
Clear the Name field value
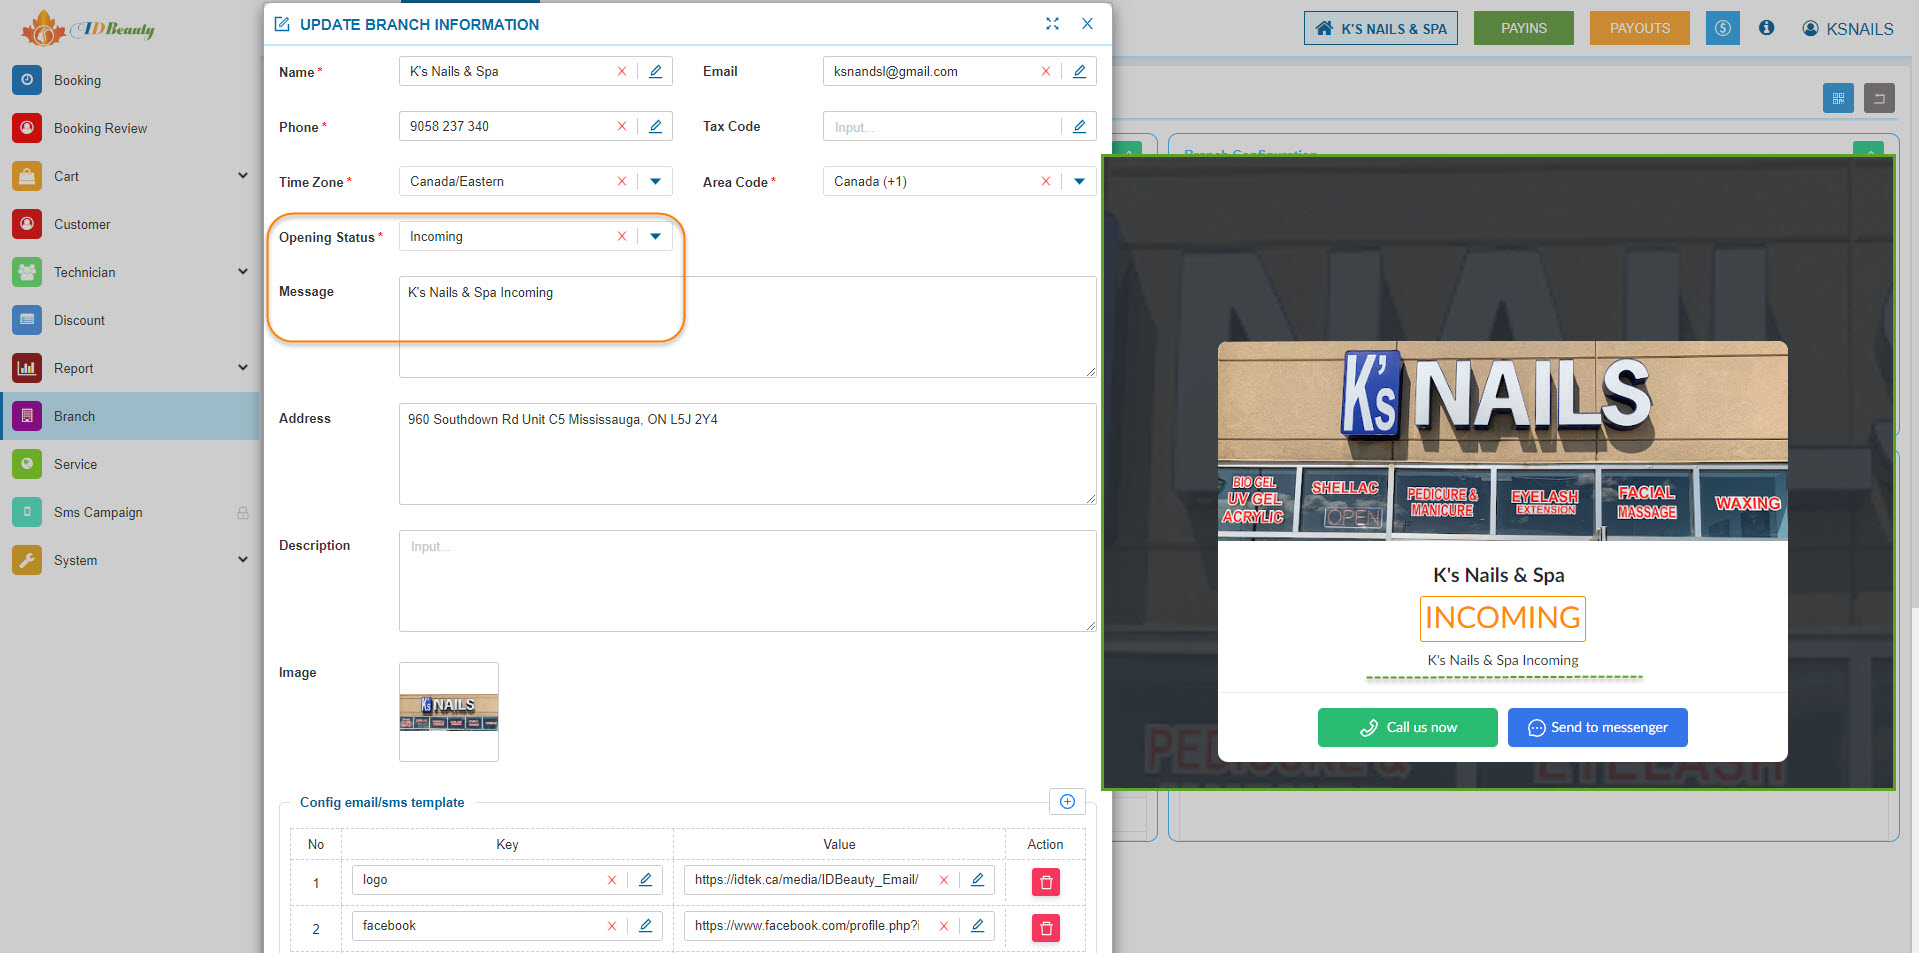622,71
